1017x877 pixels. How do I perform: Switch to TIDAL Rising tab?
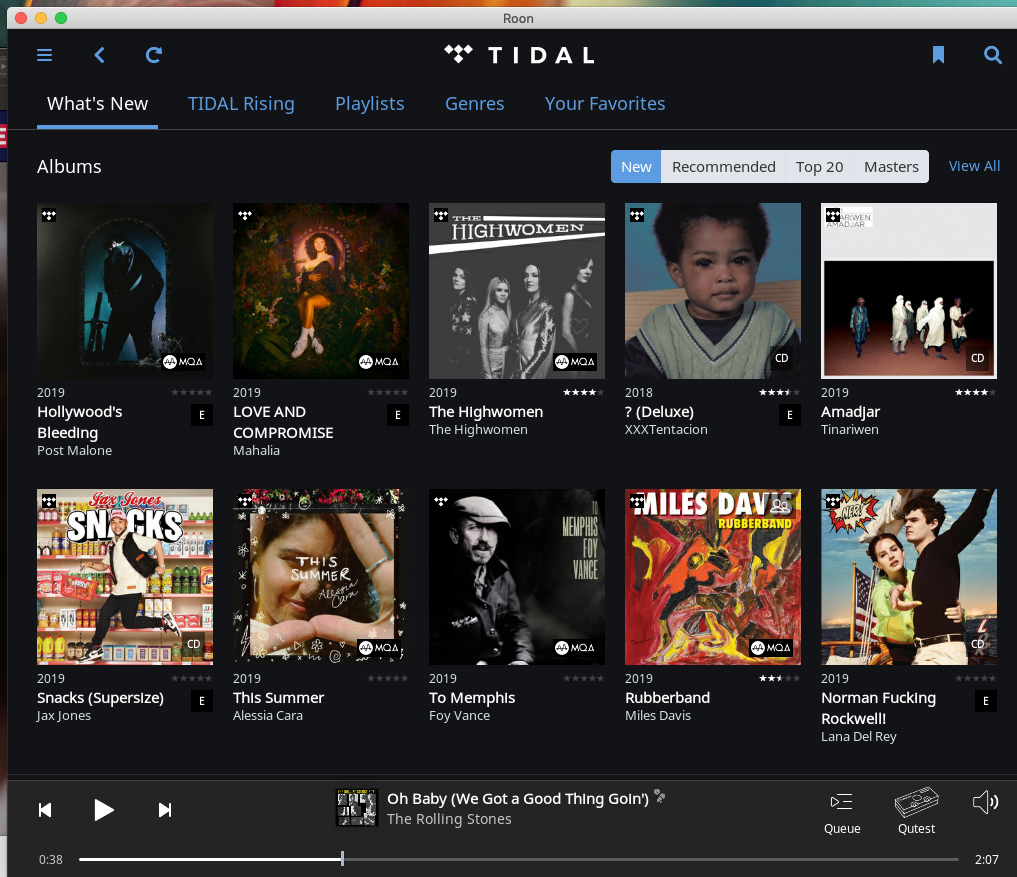(241, 104)
